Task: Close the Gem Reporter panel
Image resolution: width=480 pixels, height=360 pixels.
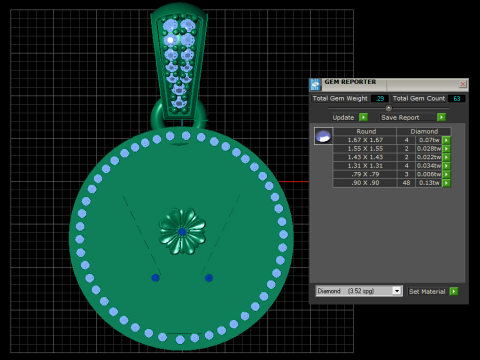Action: pos(462,84)
